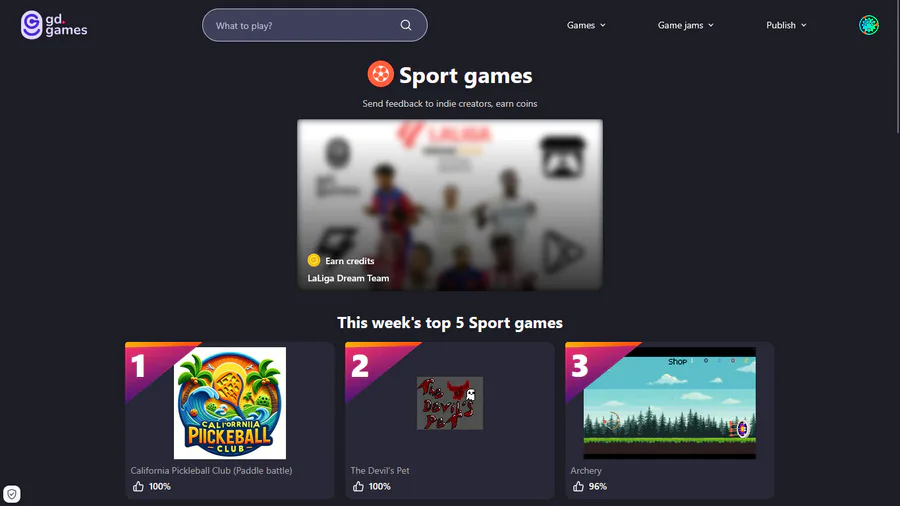Image resolution: width=900 pixels, height=506 pixels.
Task: Expand the Games dropdown menu
Action: tap(586, 25)
